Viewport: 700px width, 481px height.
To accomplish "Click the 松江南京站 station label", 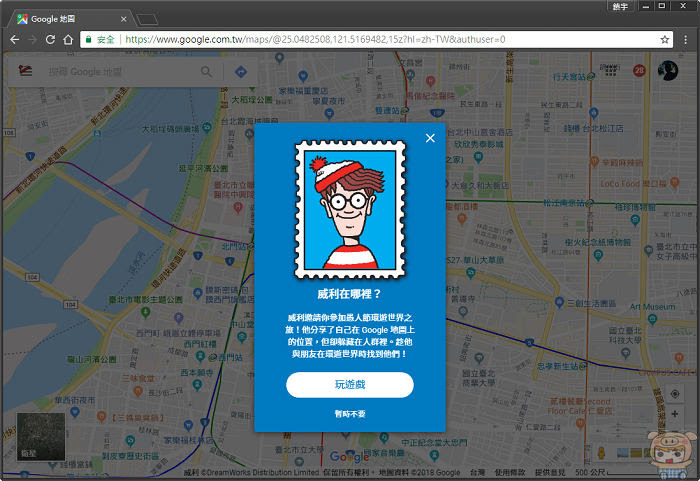I will tap(564, 202).
